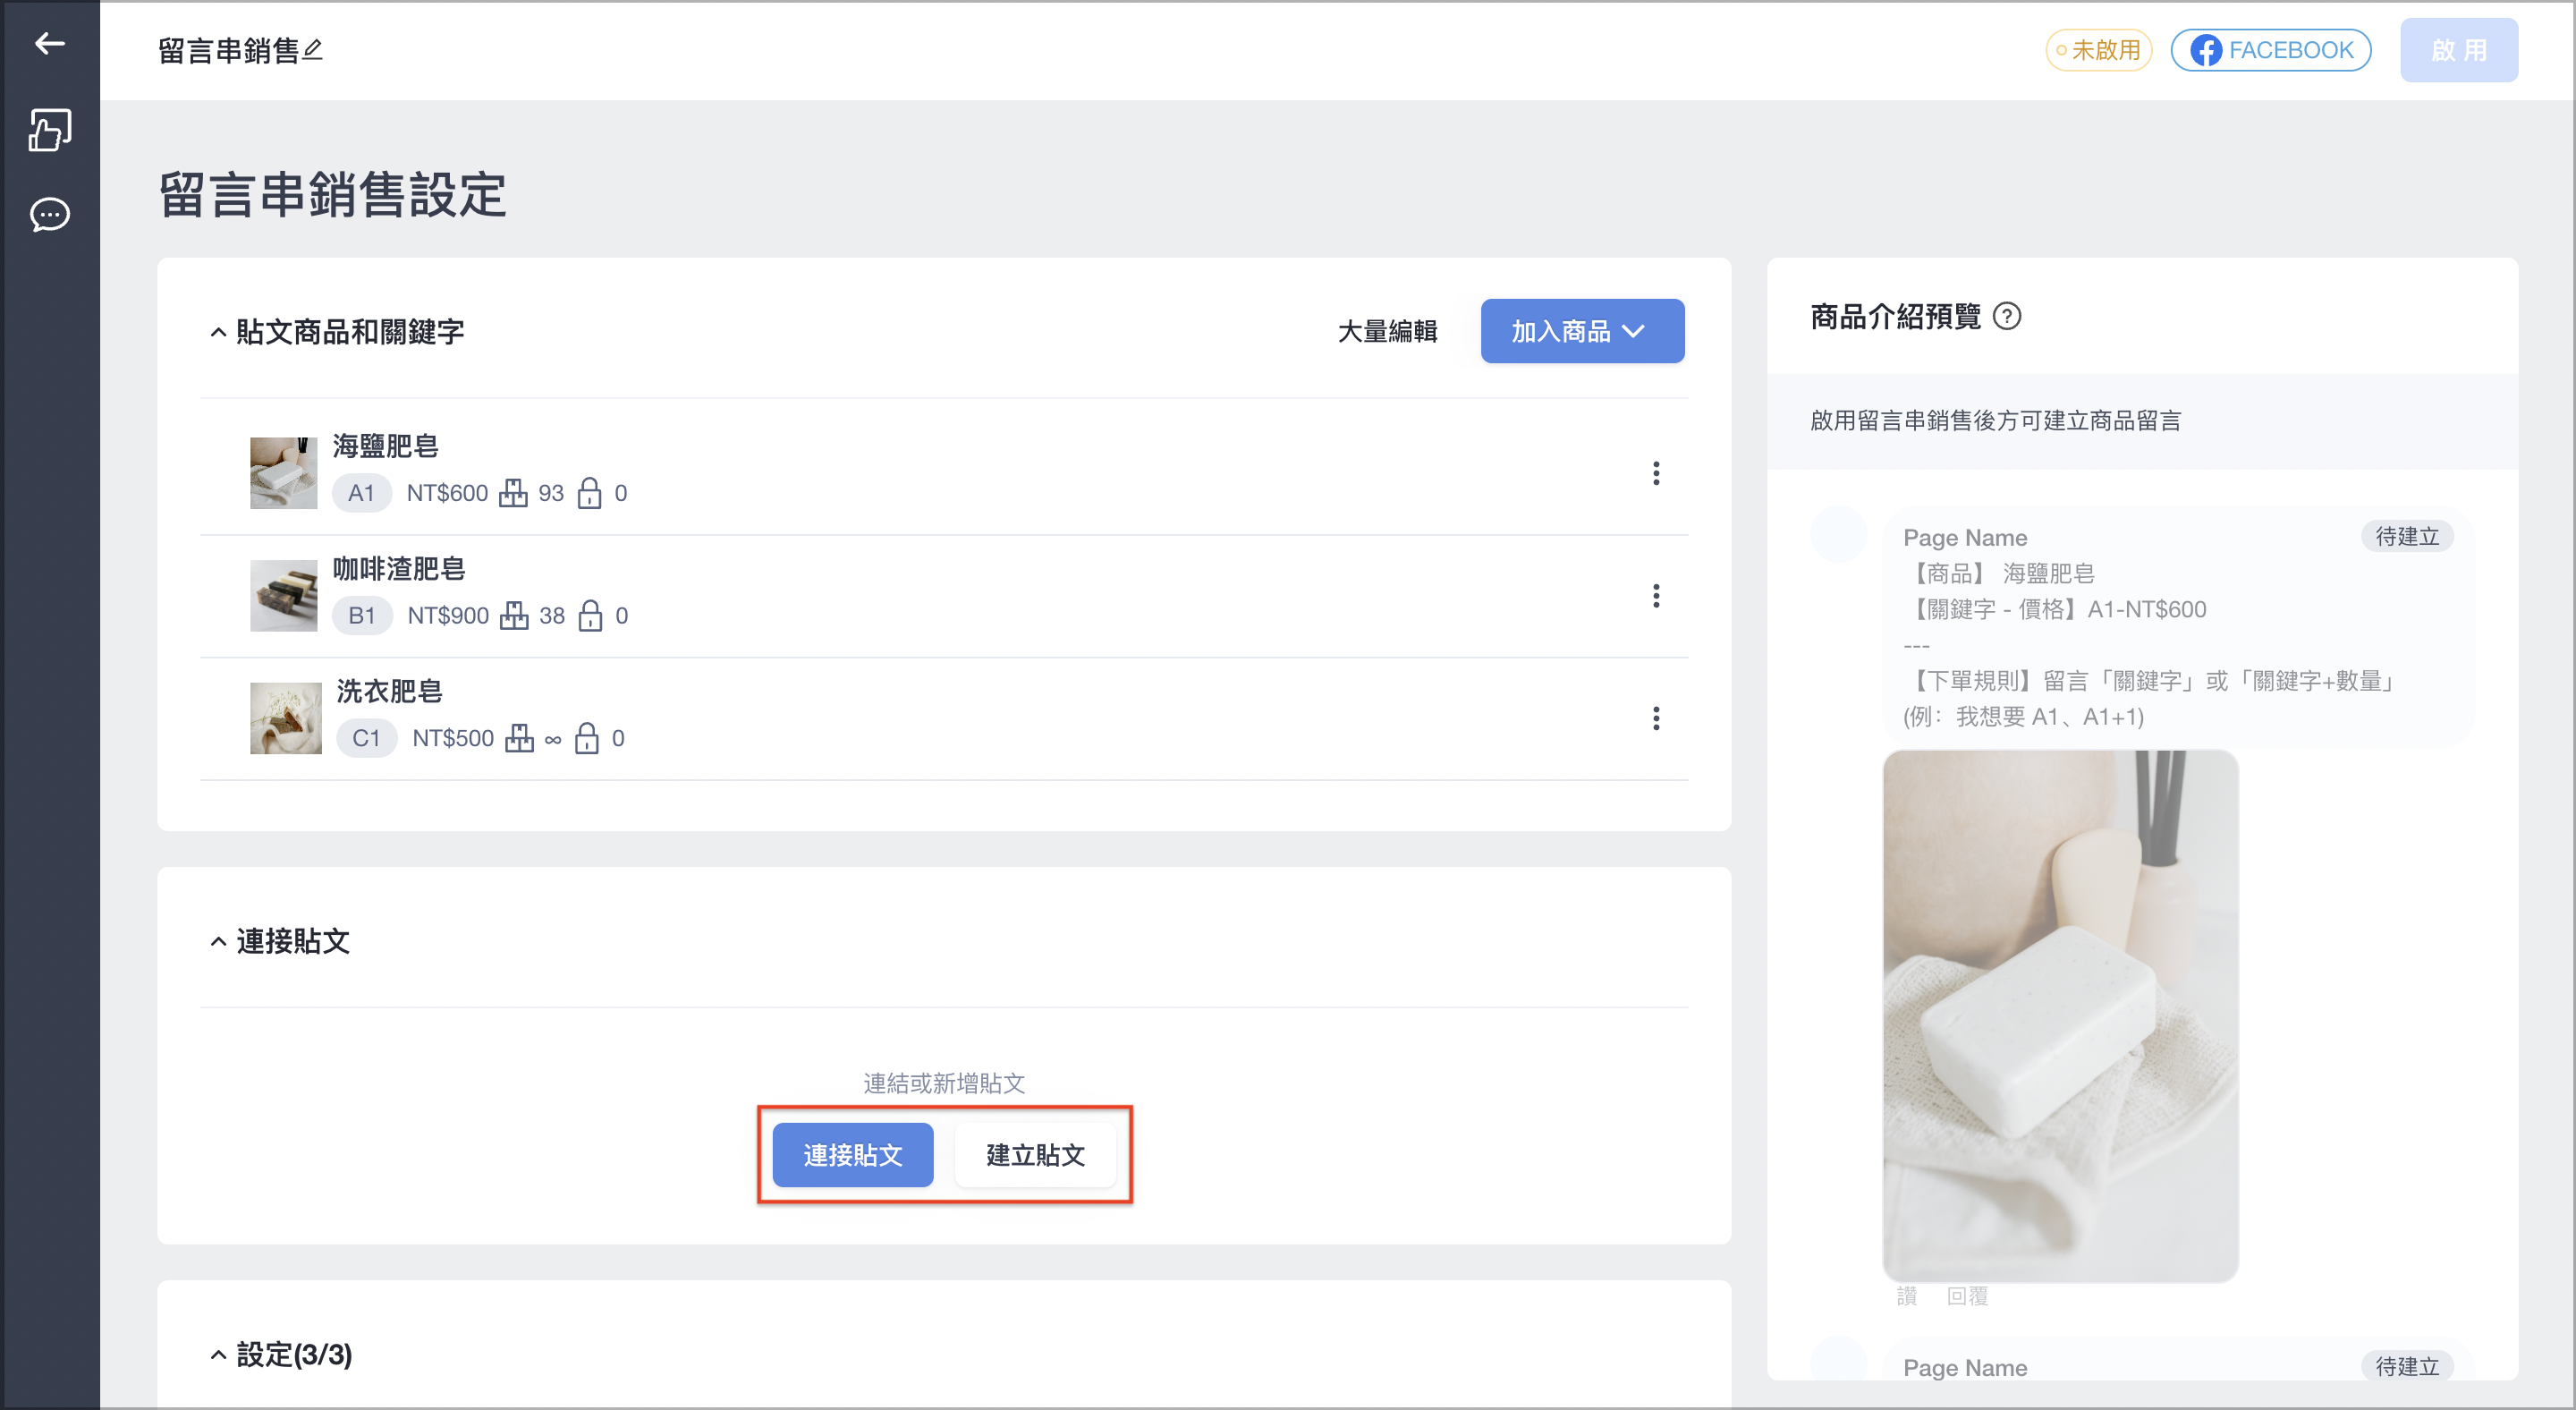This screenshot has height=1410, width=2576.
Task: Expand the 加入商品 dropdown
Action: click(1582, 331)
